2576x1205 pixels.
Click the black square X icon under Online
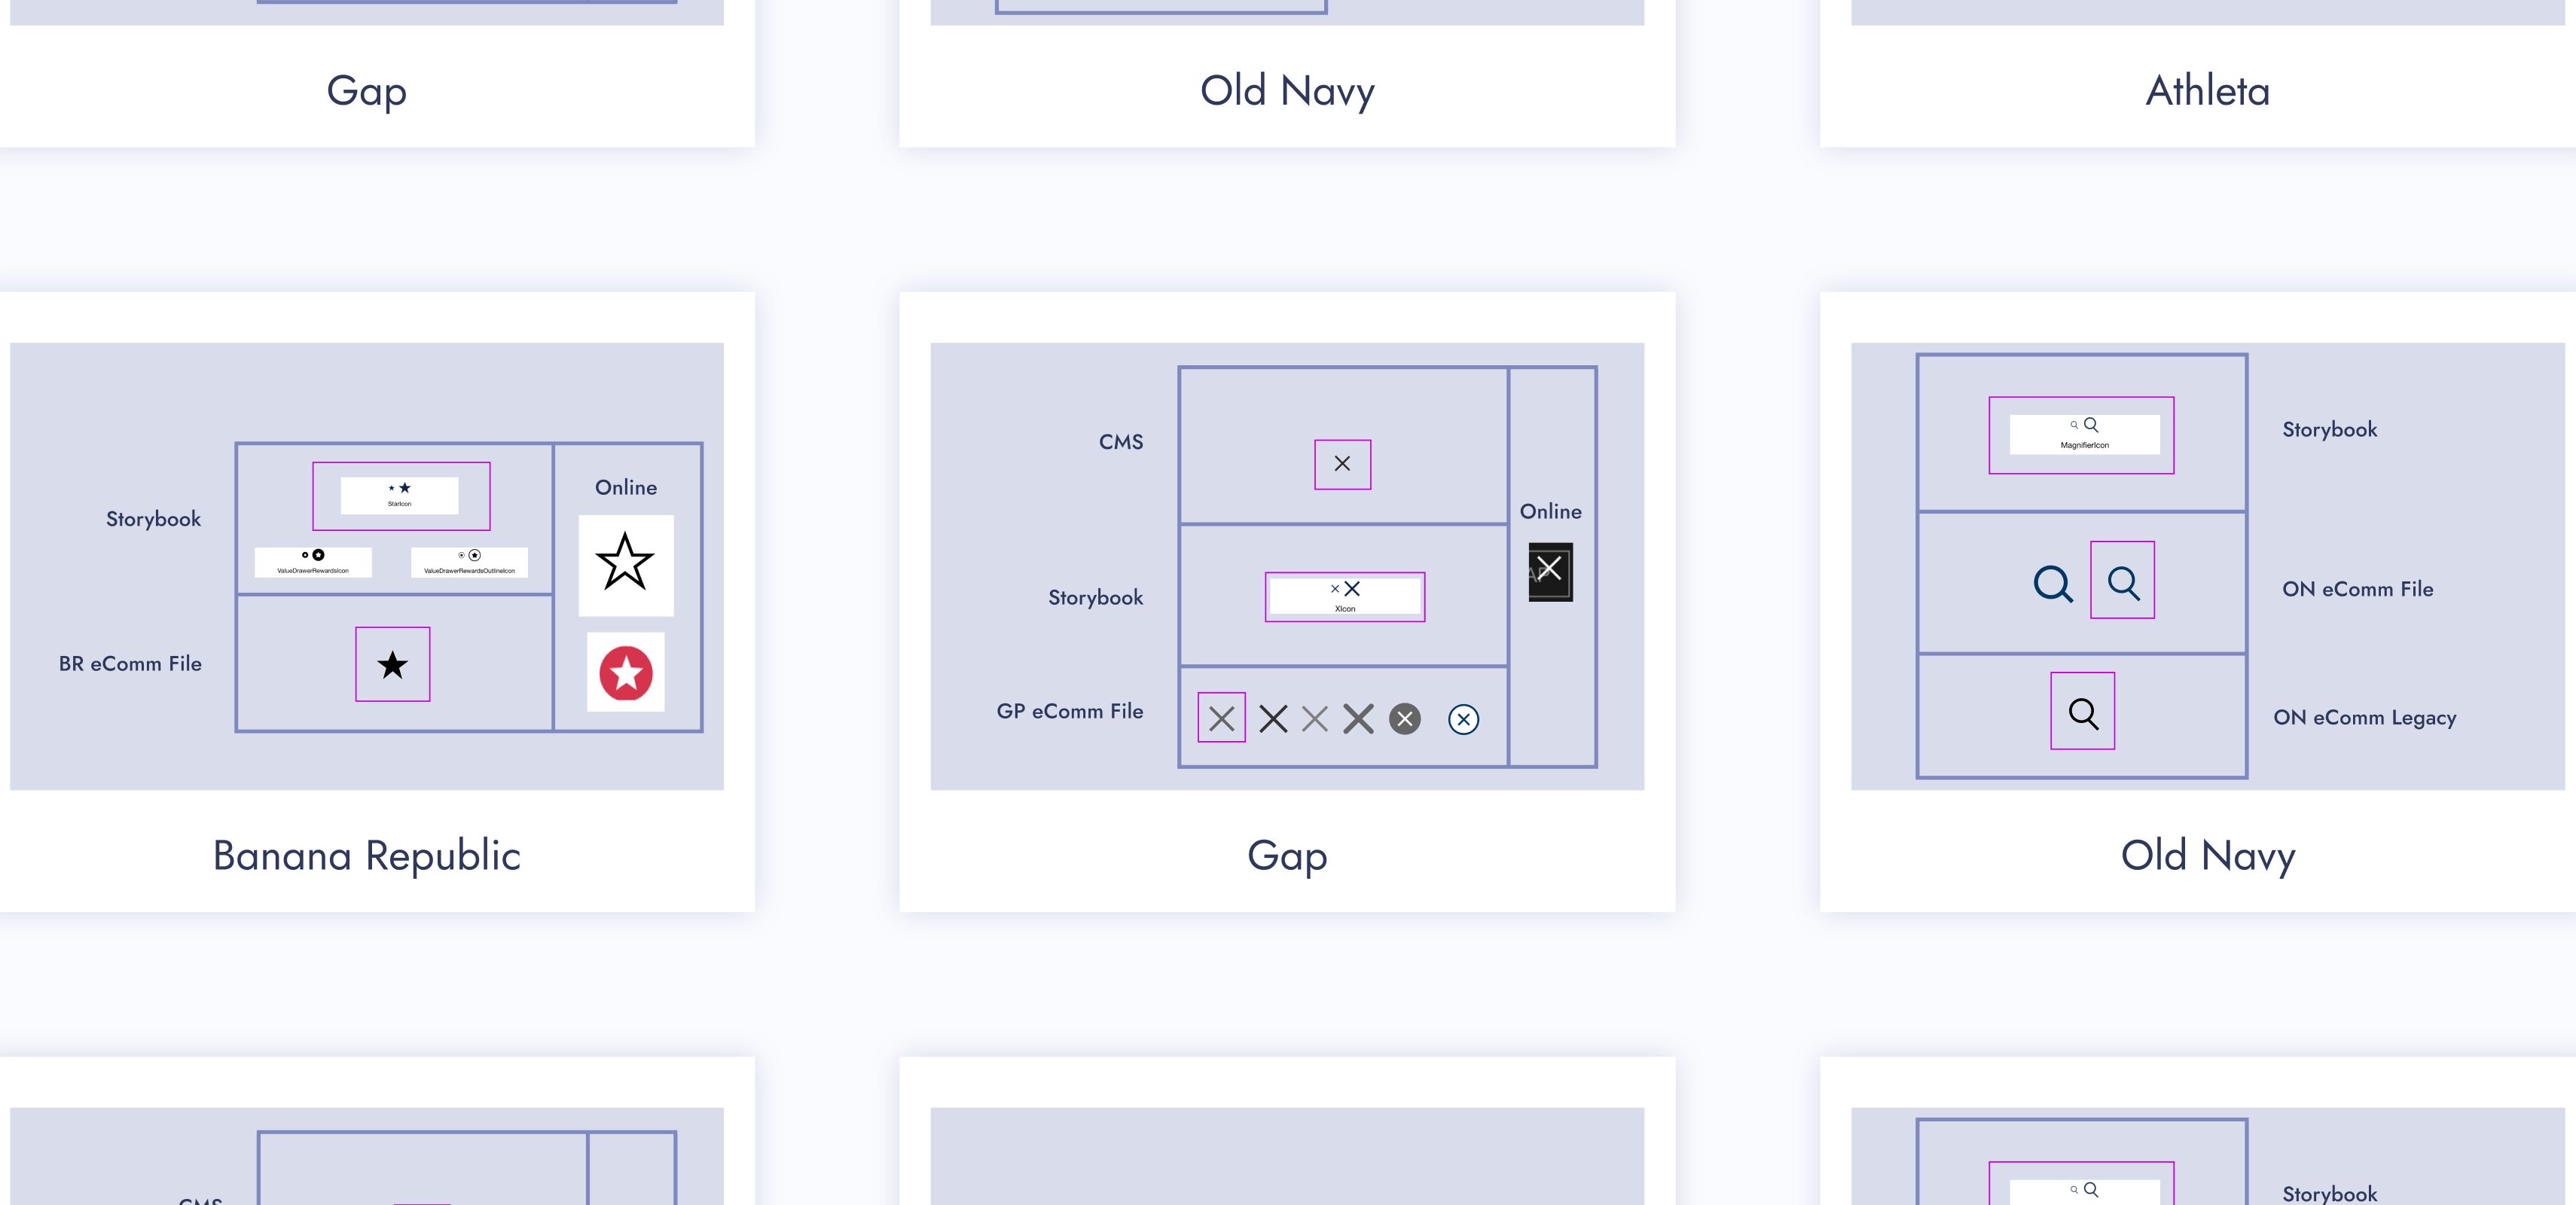[x=1550, y=571]
